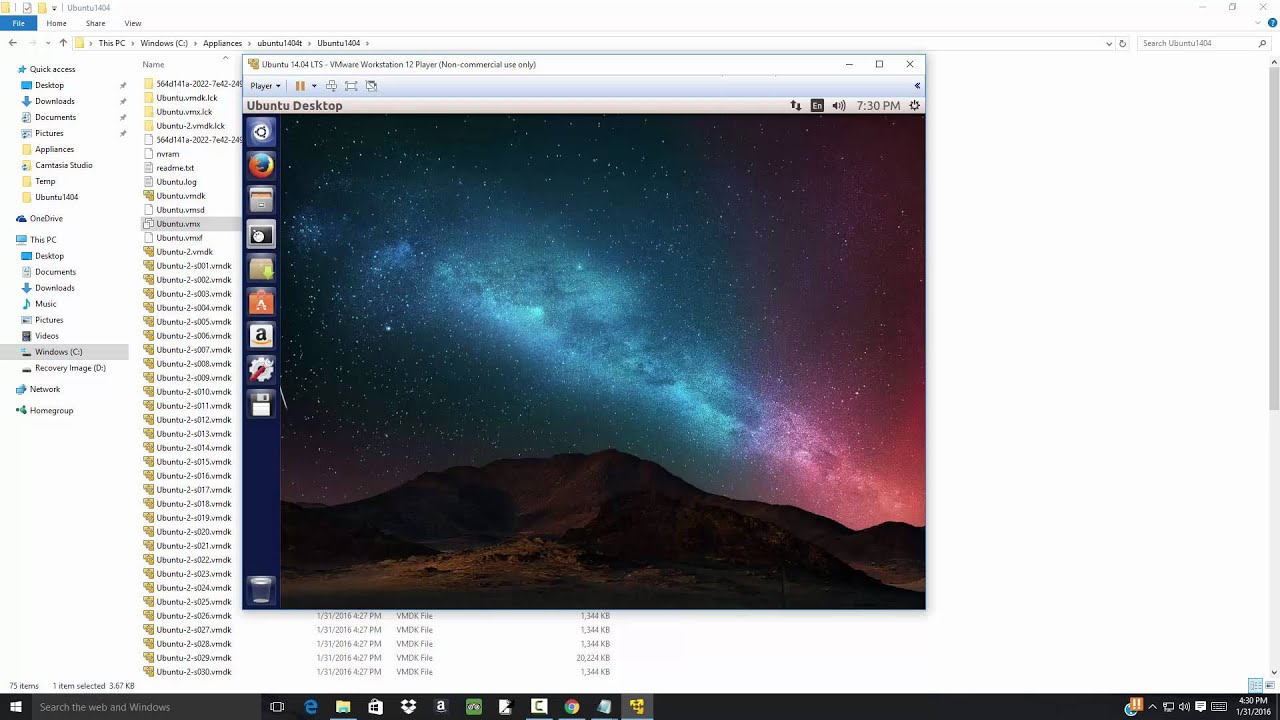Open the Trash in Ubuntu launcher
This screenshot has height=720, width=1280.
coord(261,590)
